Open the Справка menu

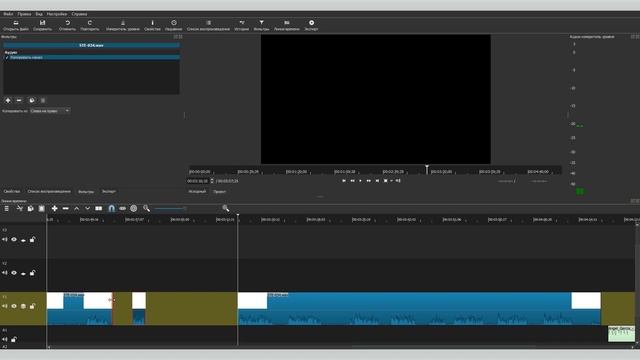point(79,14)
